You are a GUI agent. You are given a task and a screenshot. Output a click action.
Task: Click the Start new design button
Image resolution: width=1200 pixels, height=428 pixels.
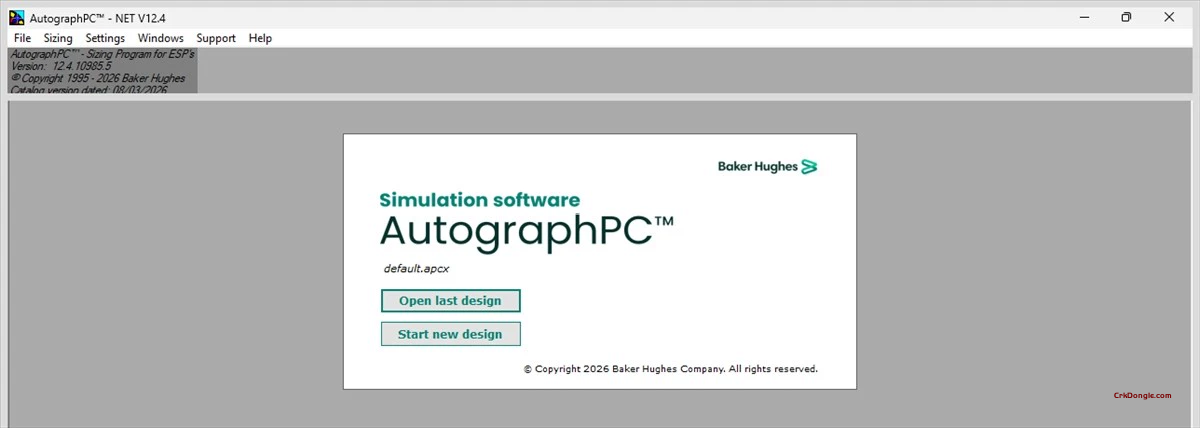pos(450,334)
